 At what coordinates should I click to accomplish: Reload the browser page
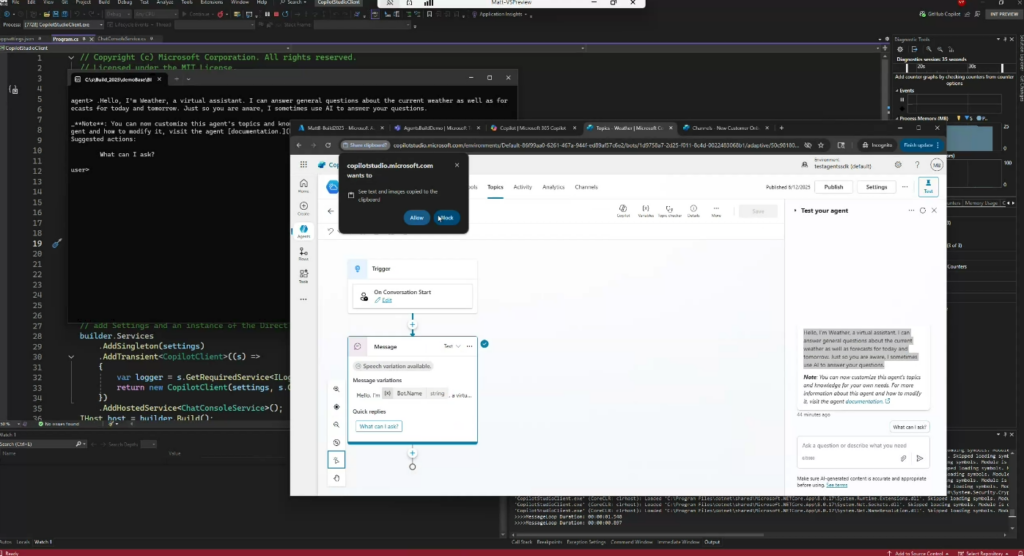point(328,145)
